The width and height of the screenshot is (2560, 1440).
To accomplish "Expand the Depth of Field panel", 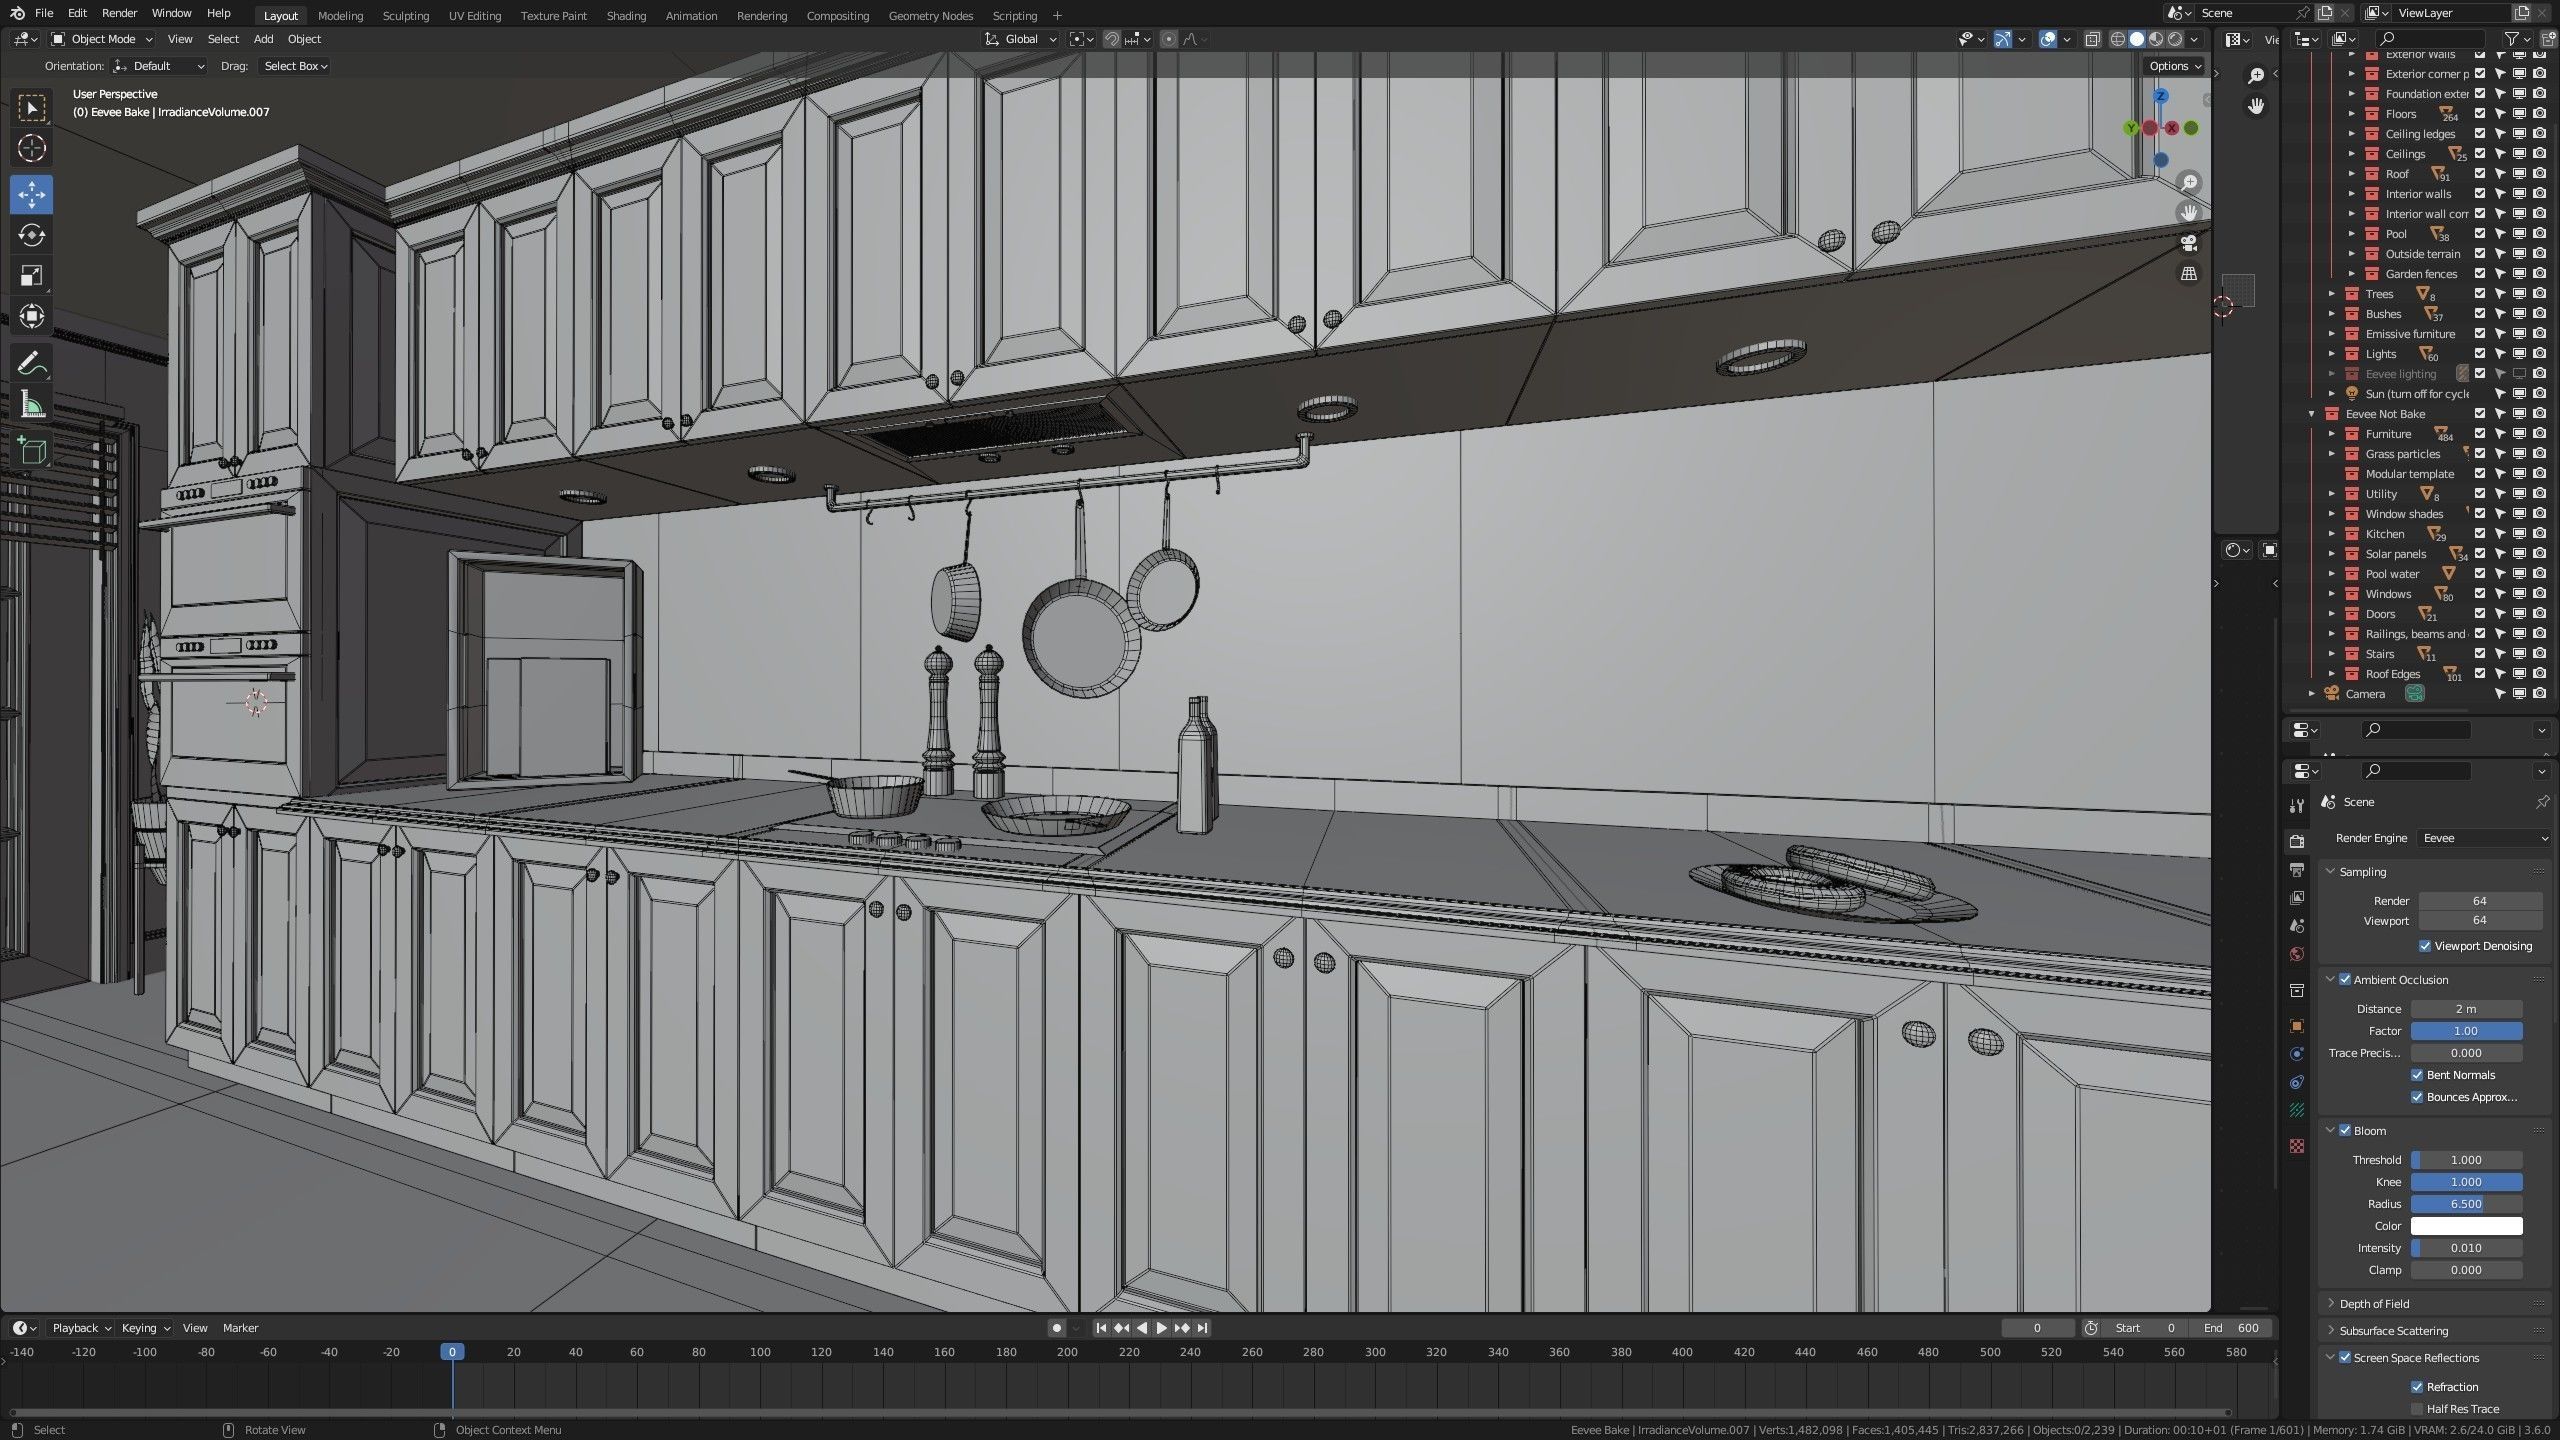I will point(2374,1304).
